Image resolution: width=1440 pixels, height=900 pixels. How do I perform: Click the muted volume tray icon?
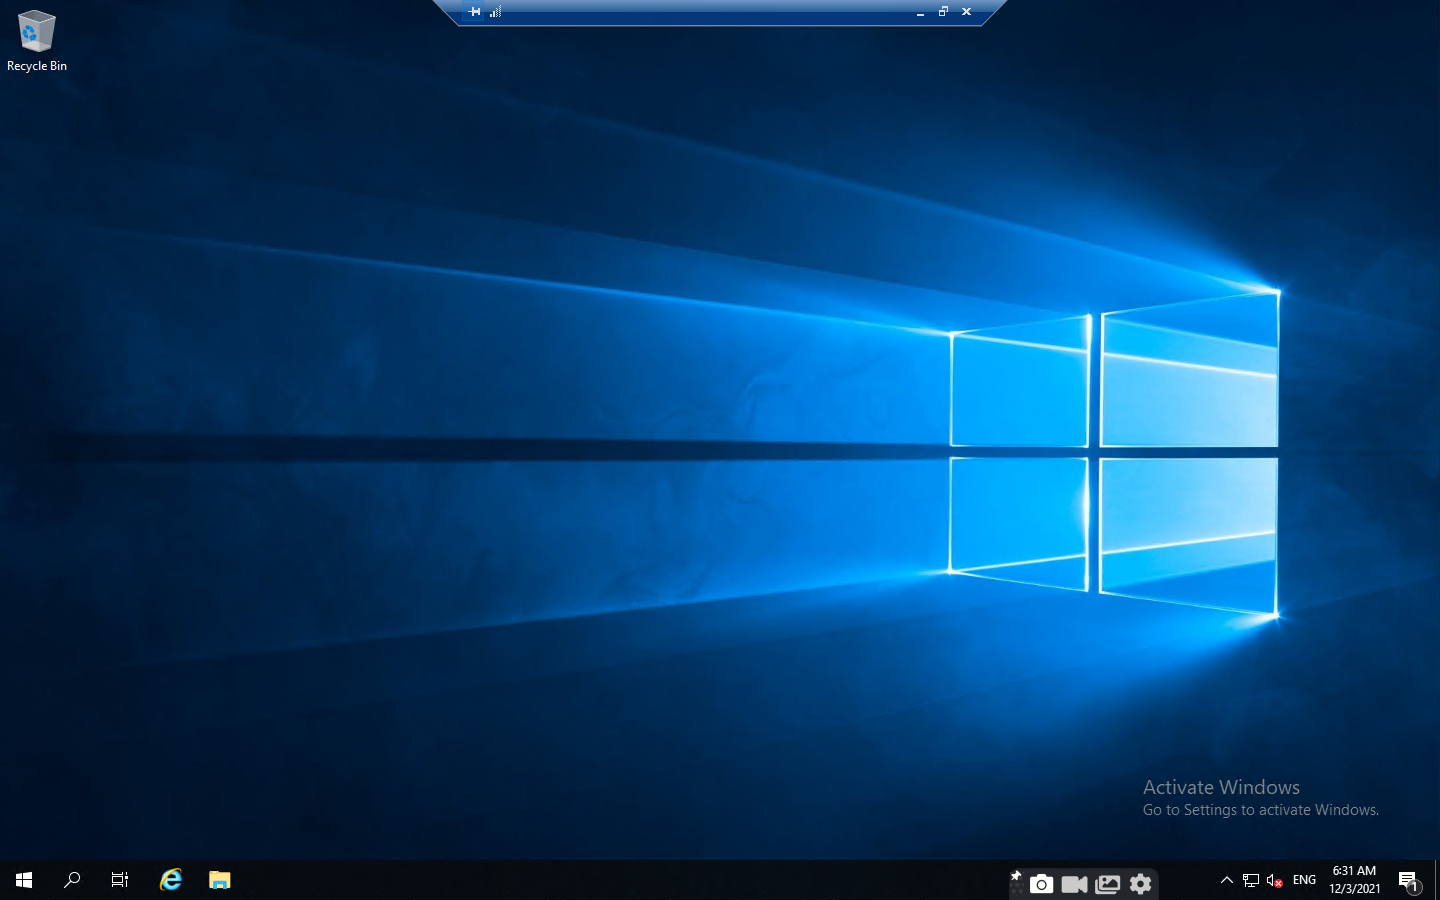click(x=1275, y=880)
